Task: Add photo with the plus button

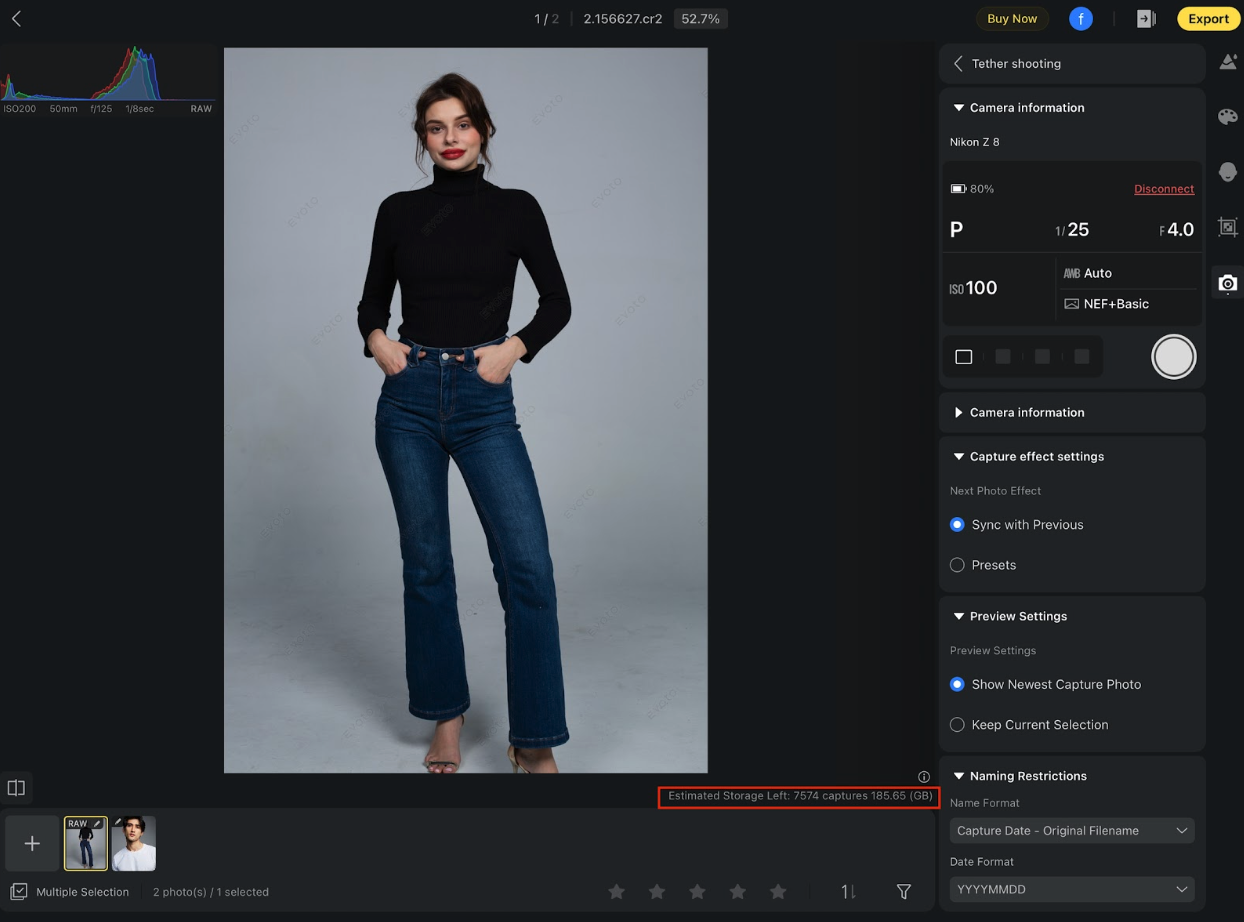Action: point(32,844)
